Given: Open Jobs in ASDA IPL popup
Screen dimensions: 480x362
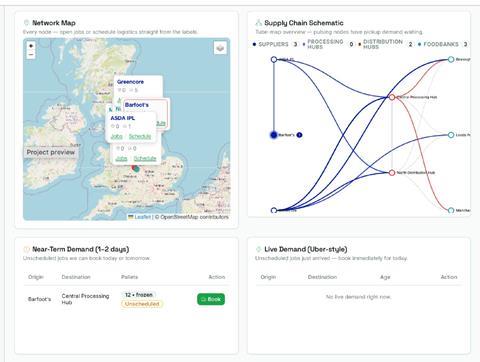Looking at the screenshot, I should [116, 136].
